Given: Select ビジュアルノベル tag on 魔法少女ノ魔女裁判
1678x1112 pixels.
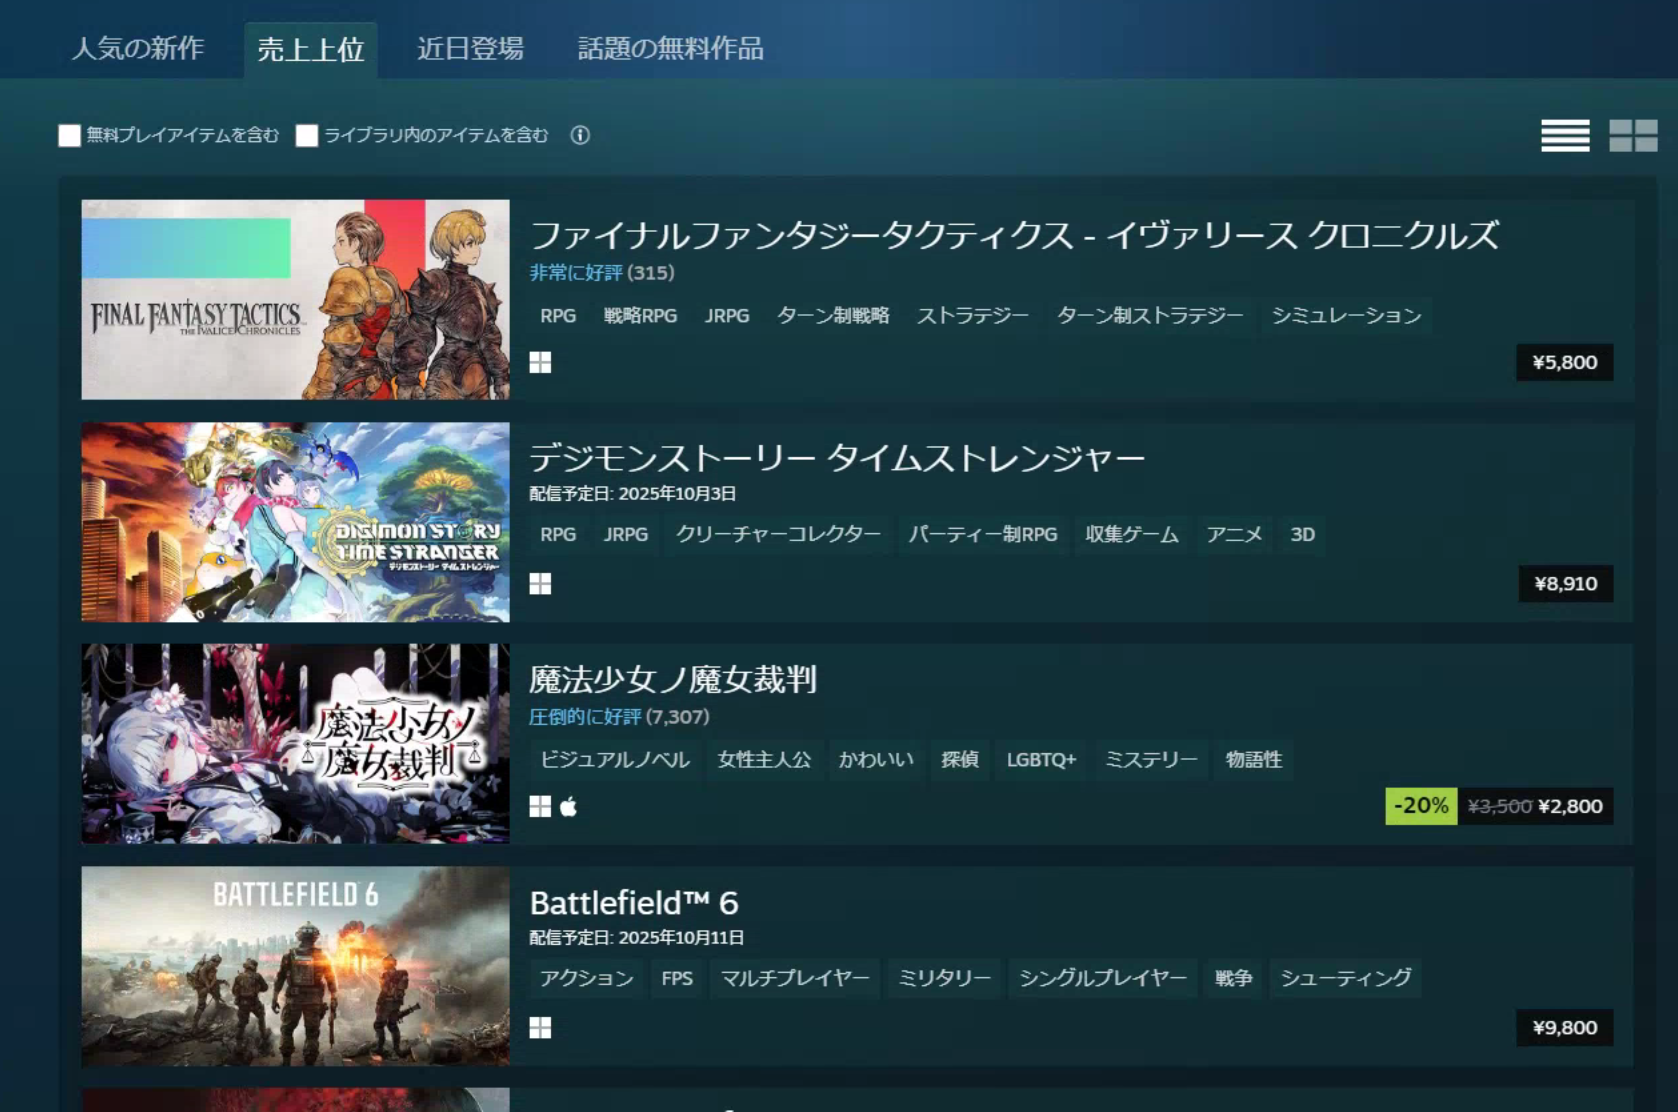Looking at the screenshot, I should pyautogui.click(x=614, y=760).
